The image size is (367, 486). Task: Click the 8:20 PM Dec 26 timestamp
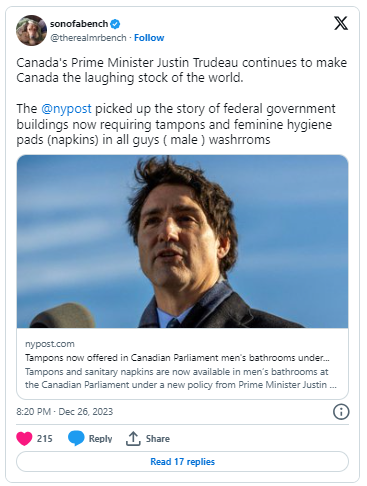click(x=65, y=412)
